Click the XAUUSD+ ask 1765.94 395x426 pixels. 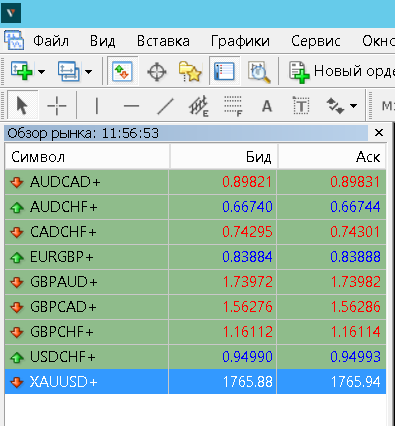355,382
